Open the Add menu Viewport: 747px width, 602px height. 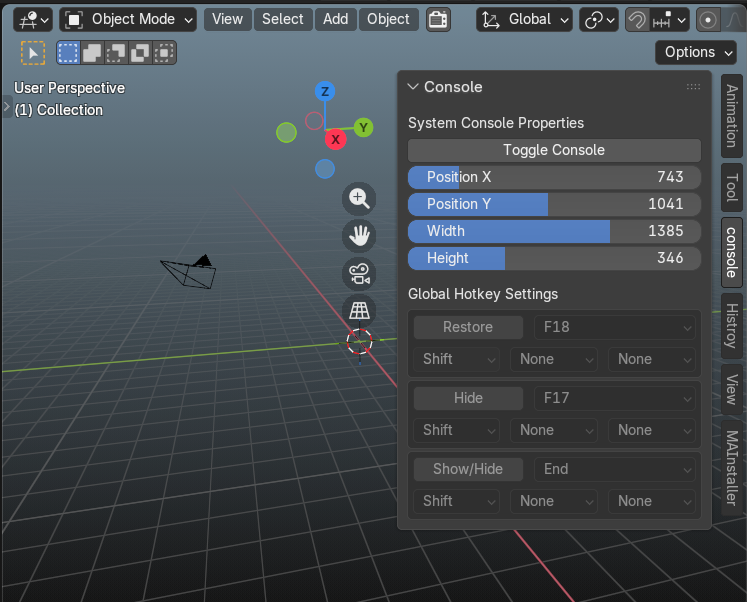point(335,19)
